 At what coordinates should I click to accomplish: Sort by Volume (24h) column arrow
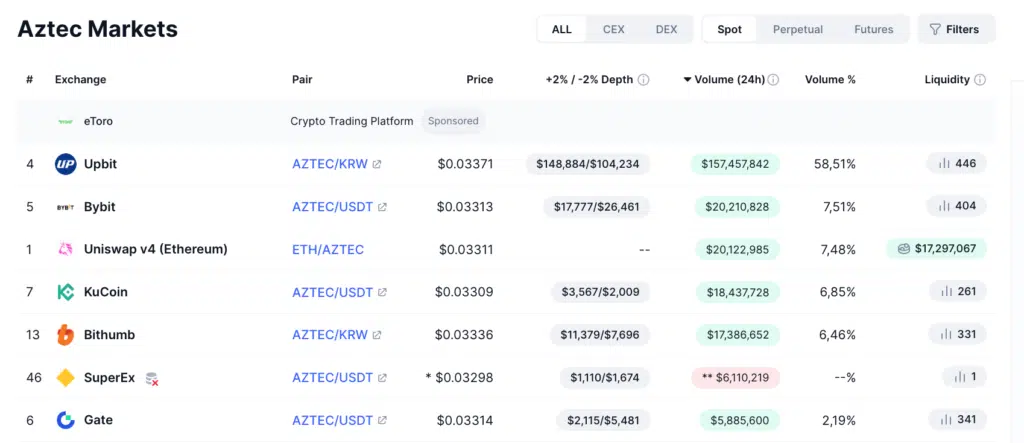point(687,80)
